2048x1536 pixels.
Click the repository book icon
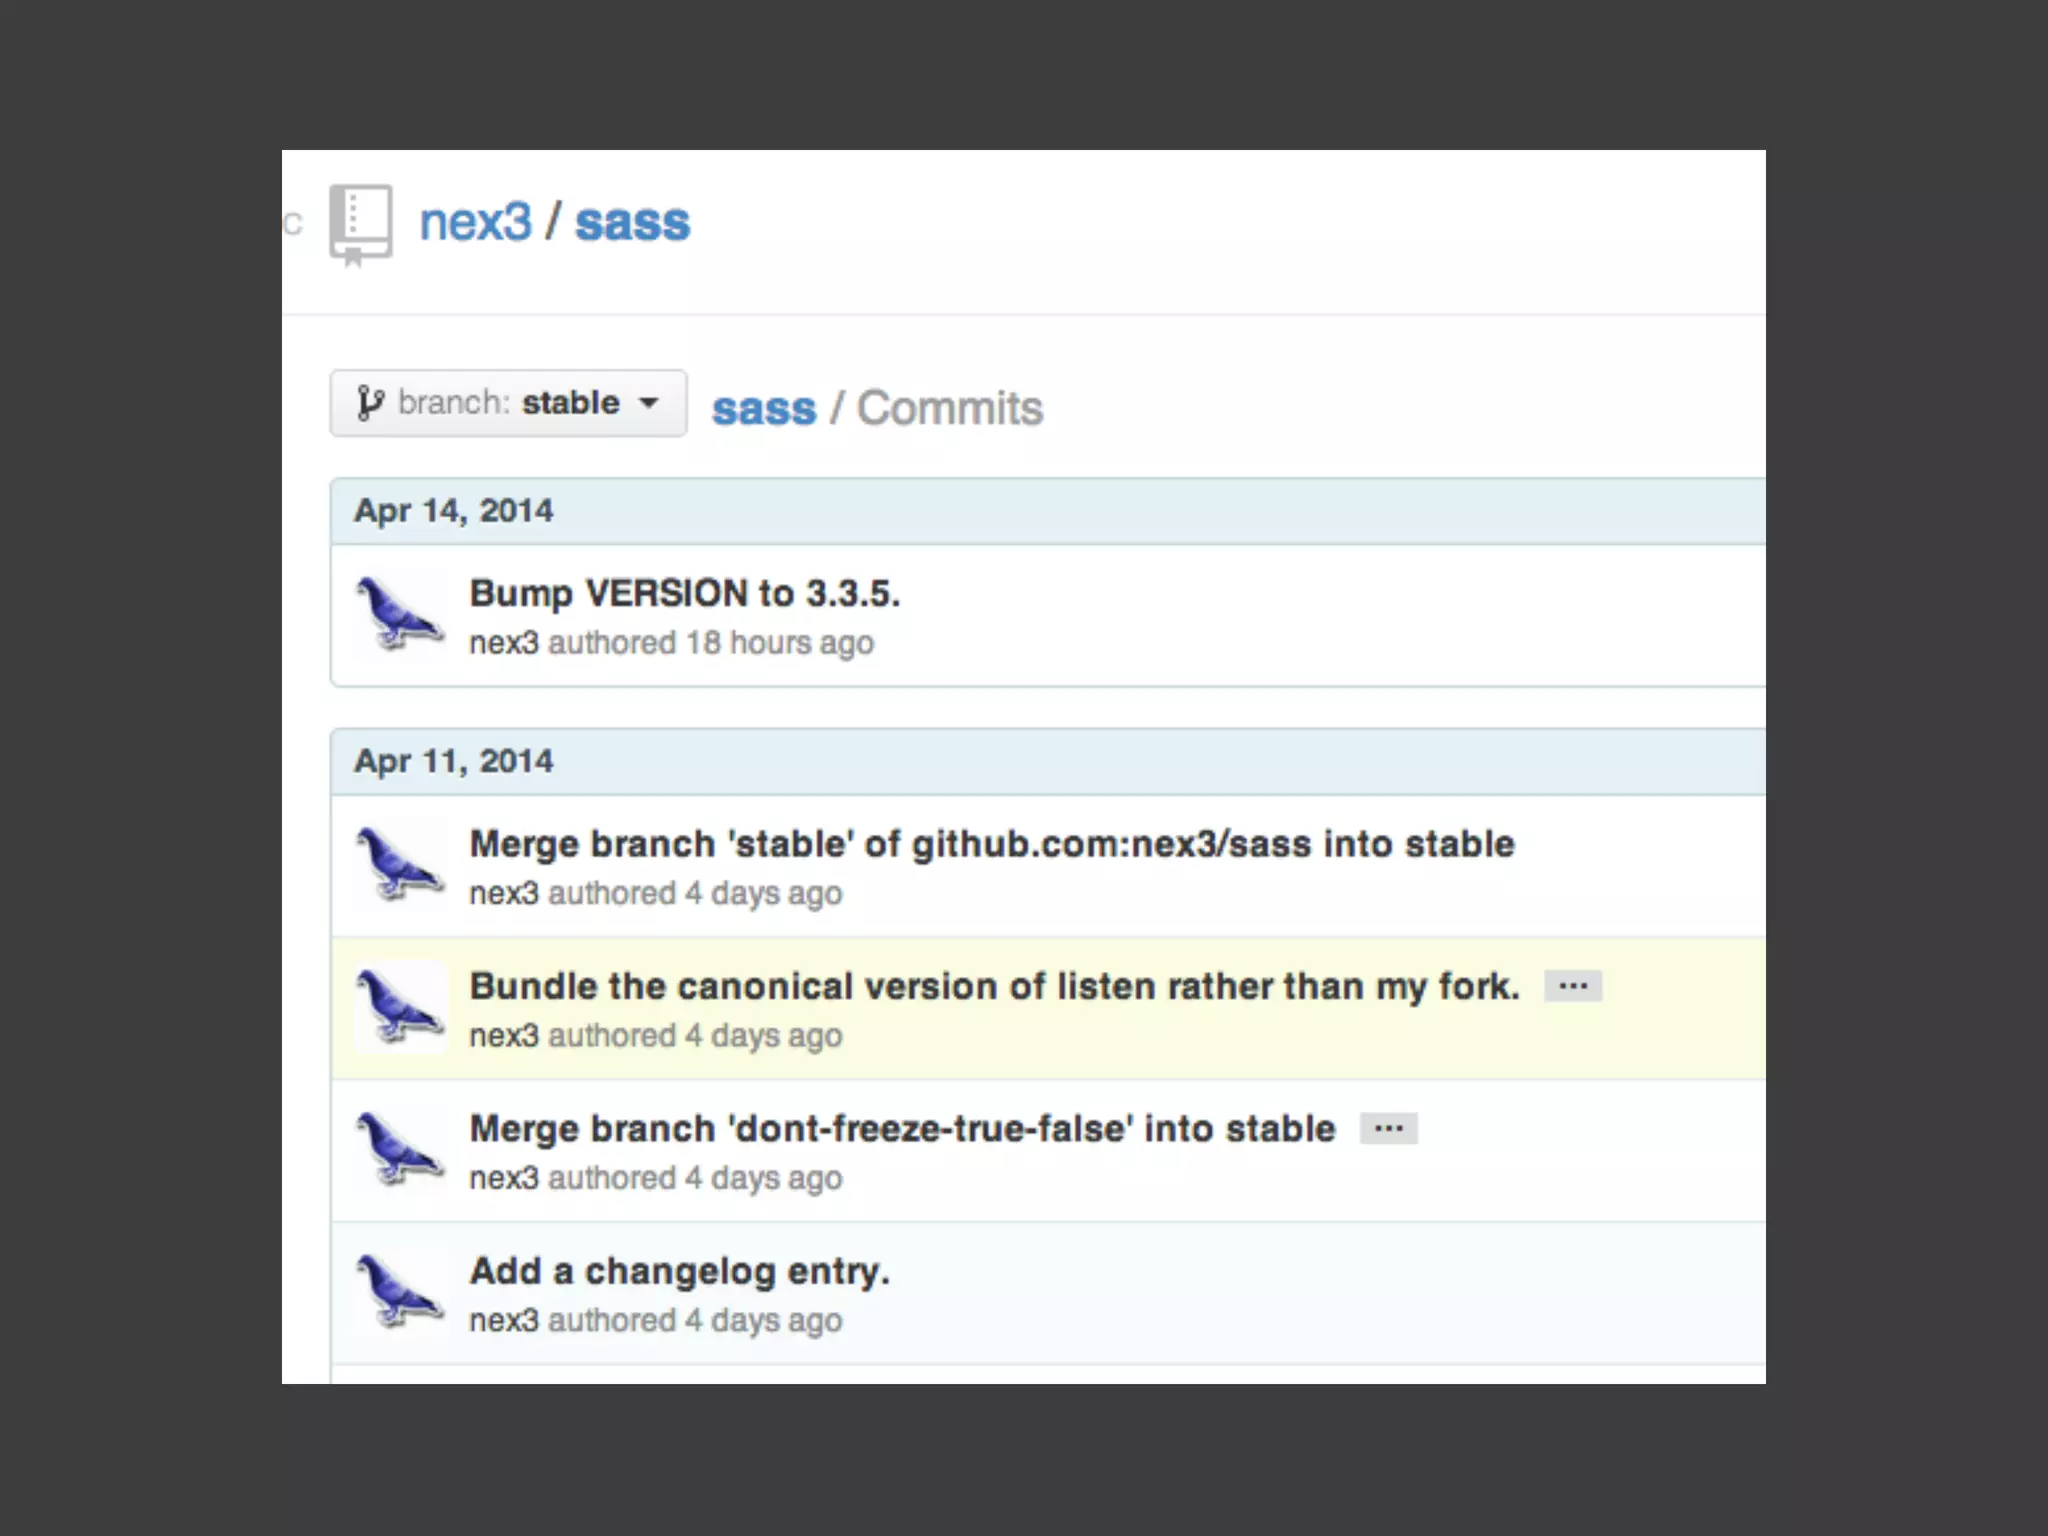pos(360,226)
